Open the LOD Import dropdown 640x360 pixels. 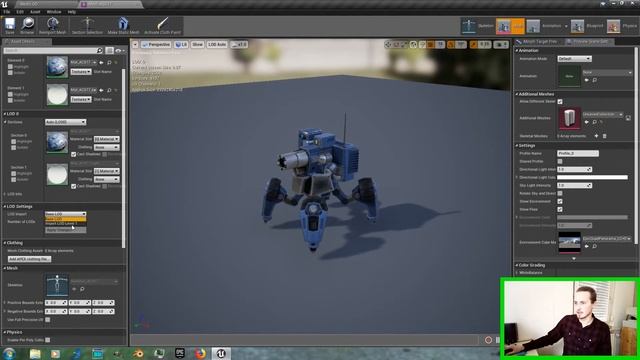point(65,214)
